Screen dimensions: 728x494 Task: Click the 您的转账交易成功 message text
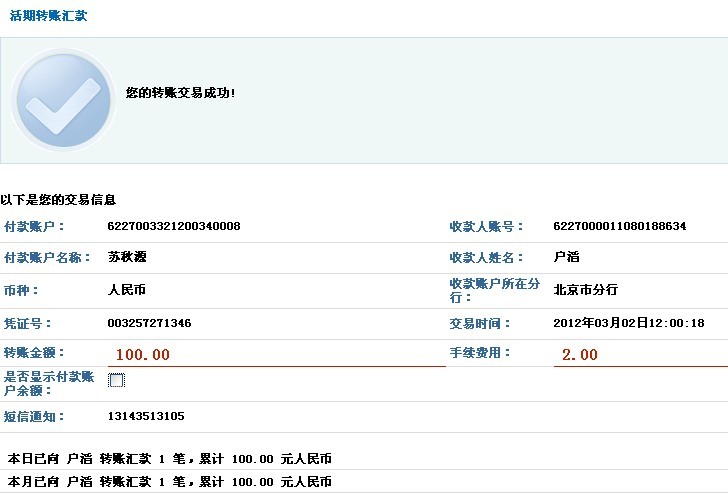[180, 92]
